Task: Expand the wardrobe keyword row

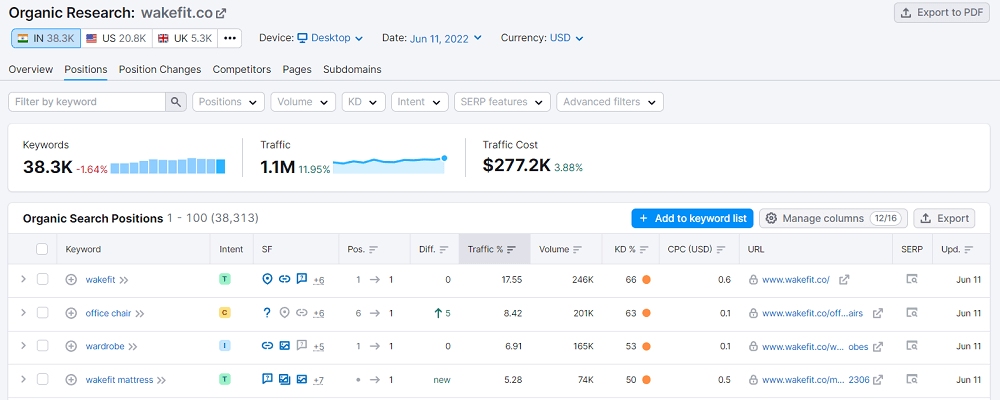Action: point(23,346)
